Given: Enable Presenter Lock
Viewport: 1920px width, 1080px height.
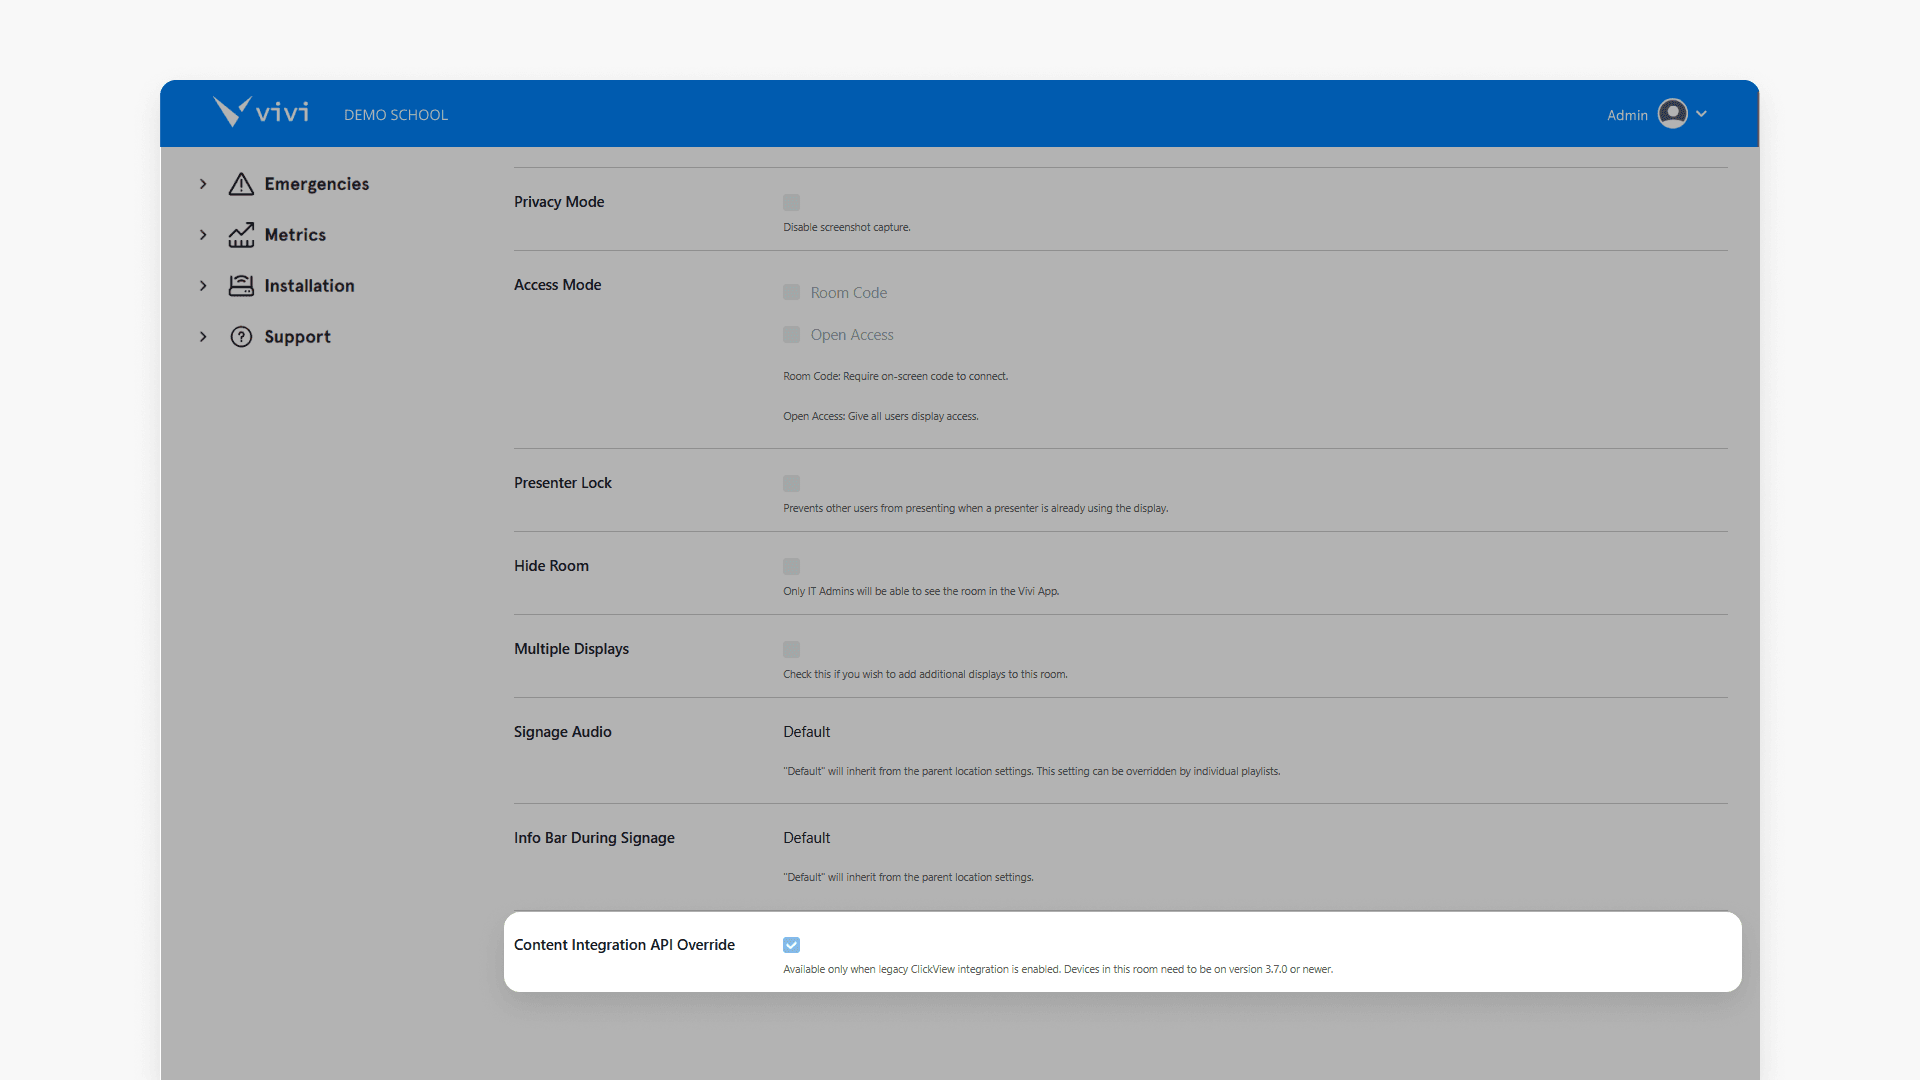Looking at the screenshot, I should tap(791, 483).
